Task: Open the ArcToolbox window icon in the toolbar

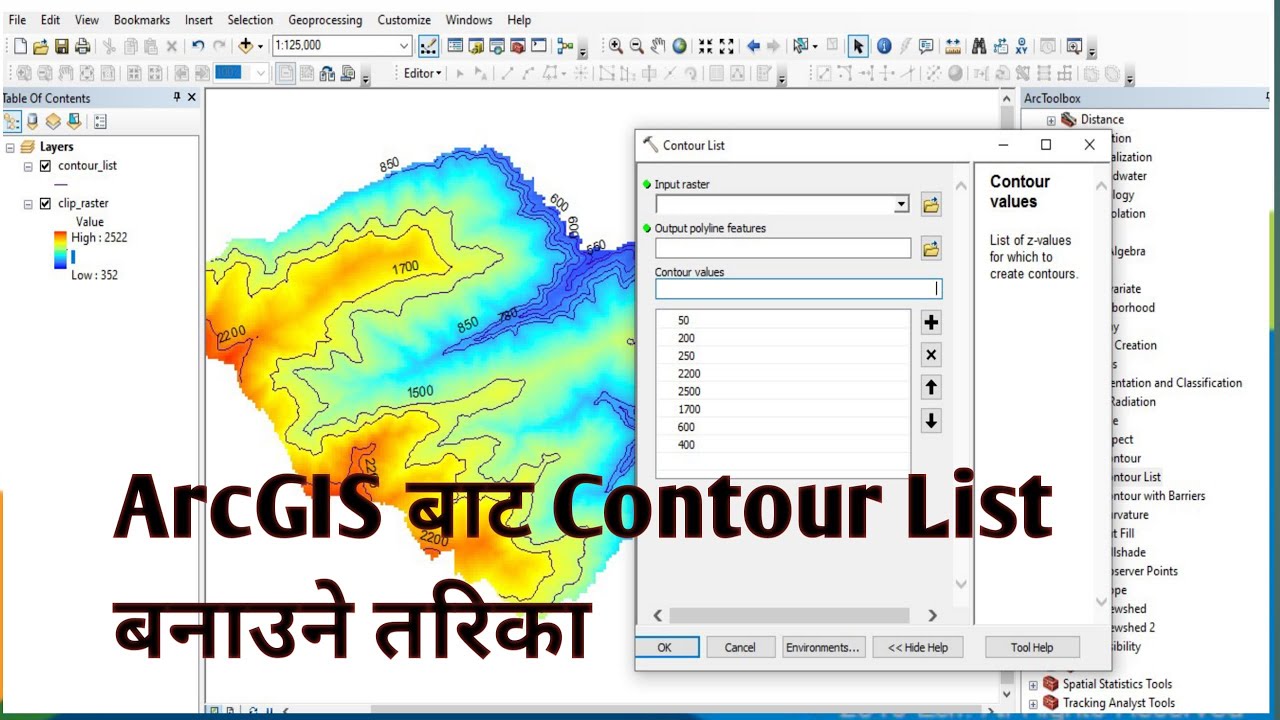Action: click(518, 46)
